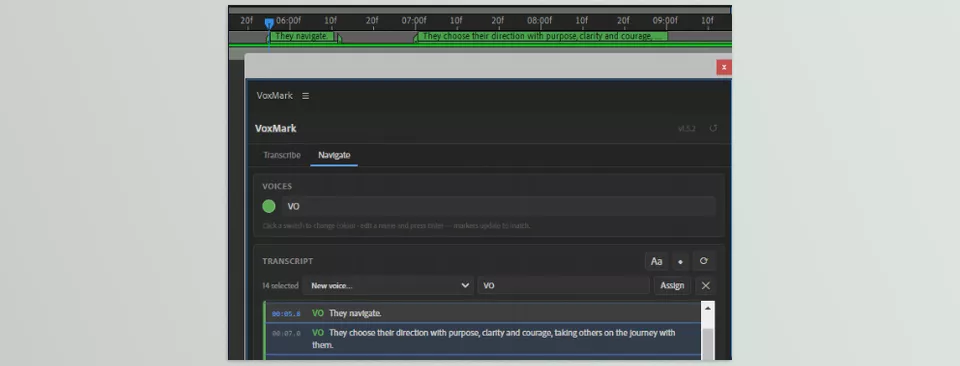Image resolution: width=960 pixels, height=366 pixels.
Task: Close the floating panel with the red X
Action: pos(724,67)
